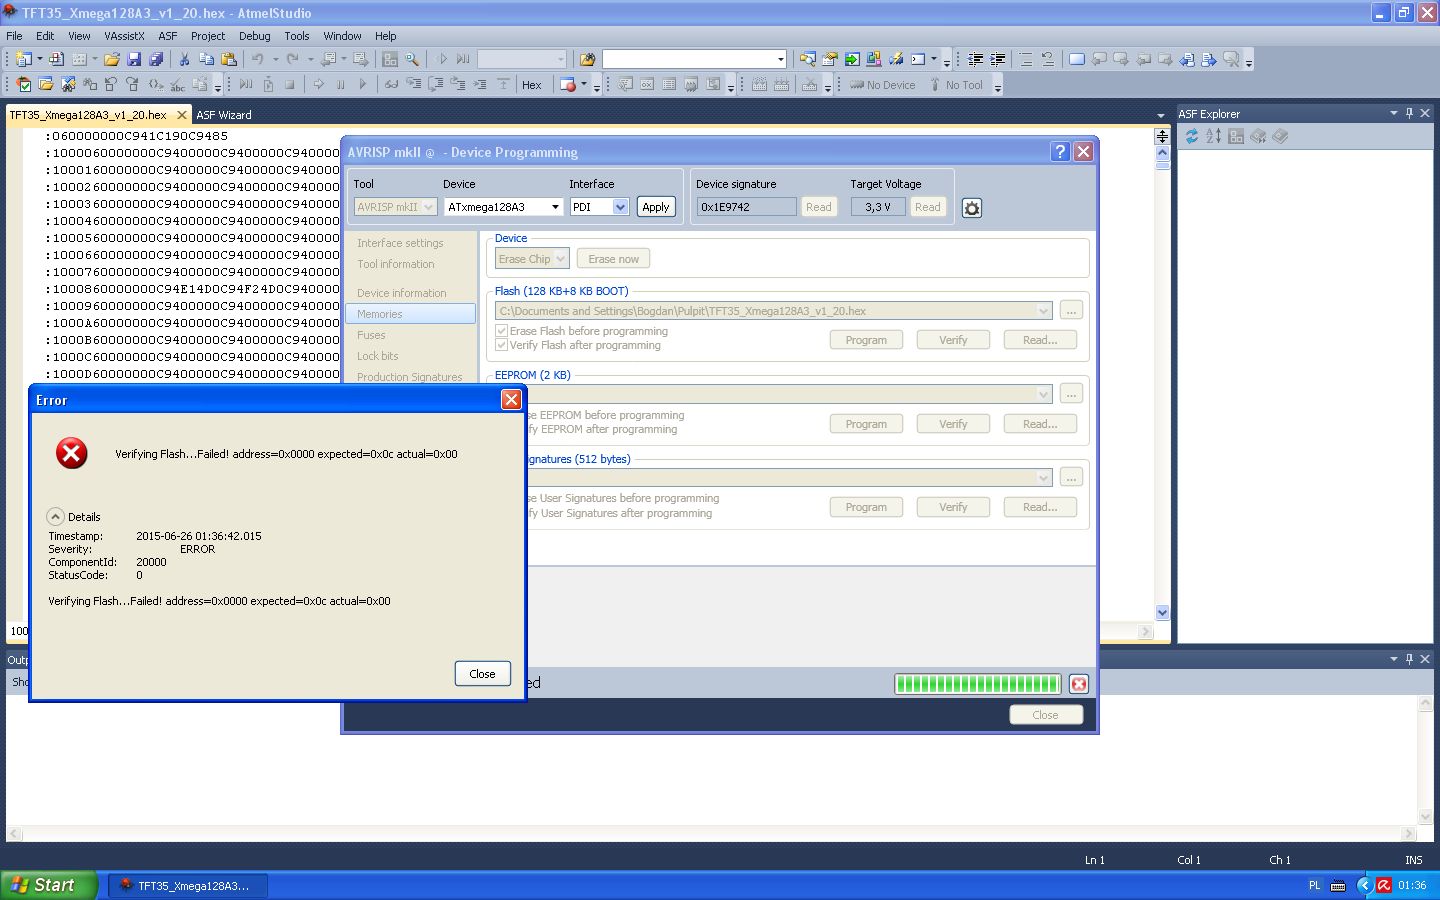Click the Cut scissors icon
Screen dimensions: 1440x900
184,60
